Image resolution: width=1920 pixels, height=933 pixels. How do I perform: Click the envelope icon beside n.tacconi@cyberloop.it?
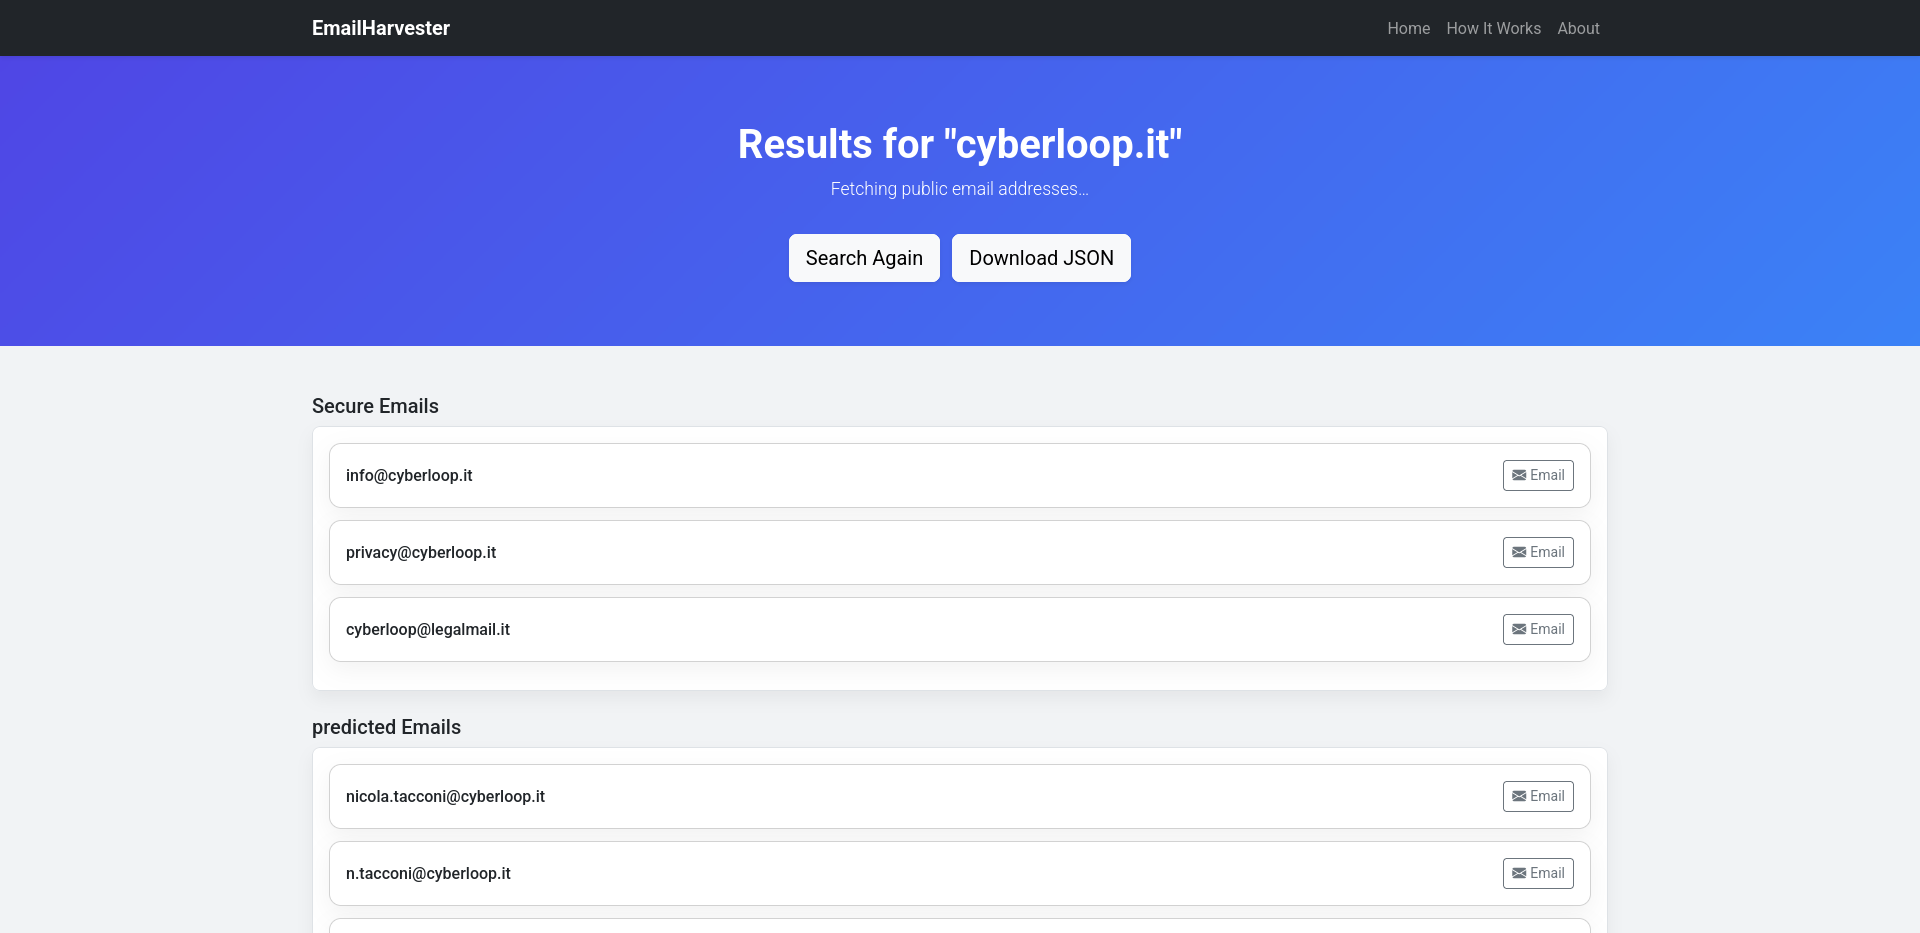click(x=1517, y=873)
